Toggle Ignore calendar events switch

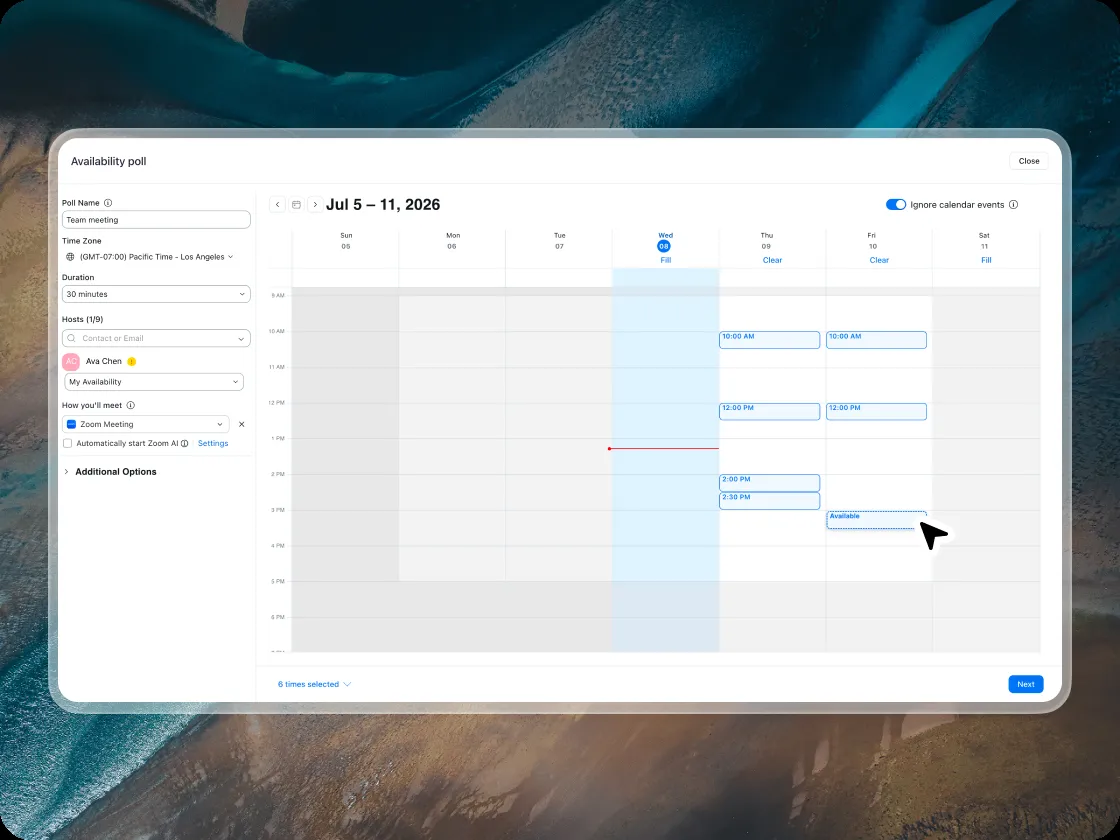click(896, 204)
